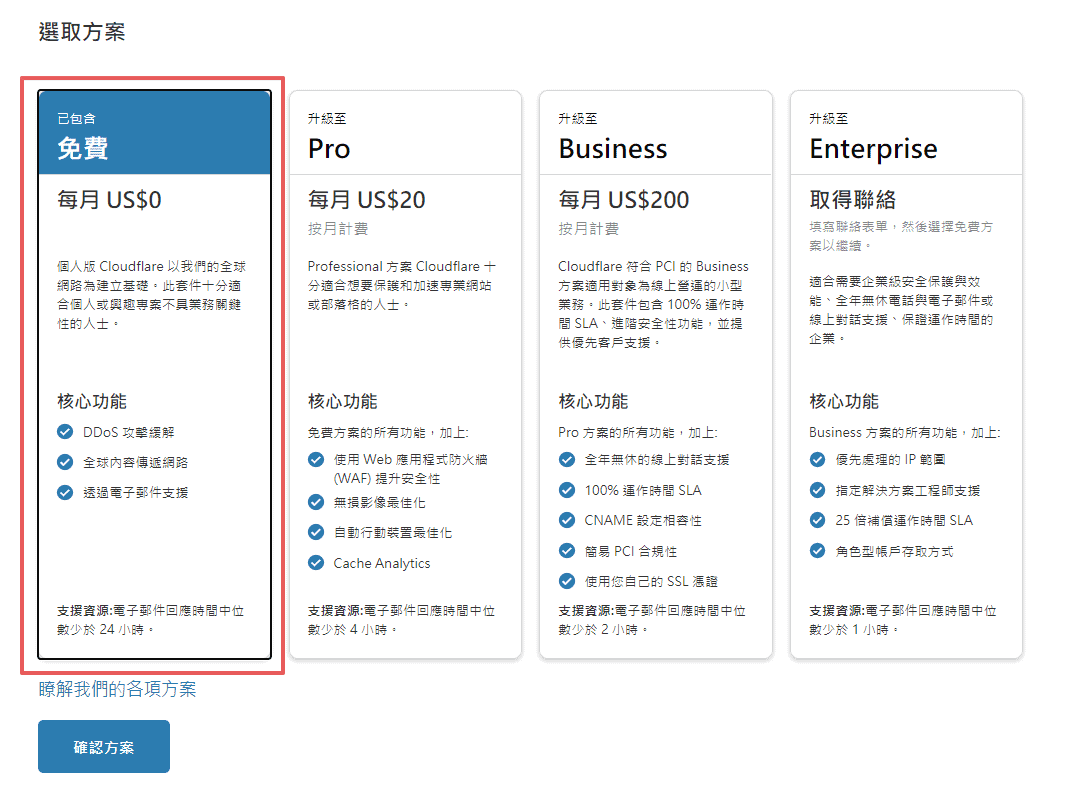Click checkmark beside 優先處理的 IP 範圍
The width and height of the screenshot is (1081, 795).
click(x=818, y=459)
